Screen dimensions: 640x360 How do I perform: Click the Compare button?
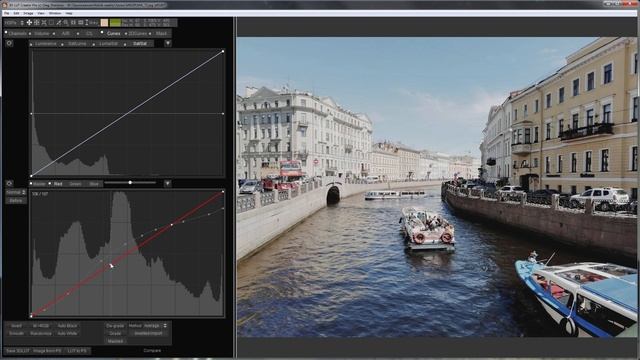click(152, 351)
